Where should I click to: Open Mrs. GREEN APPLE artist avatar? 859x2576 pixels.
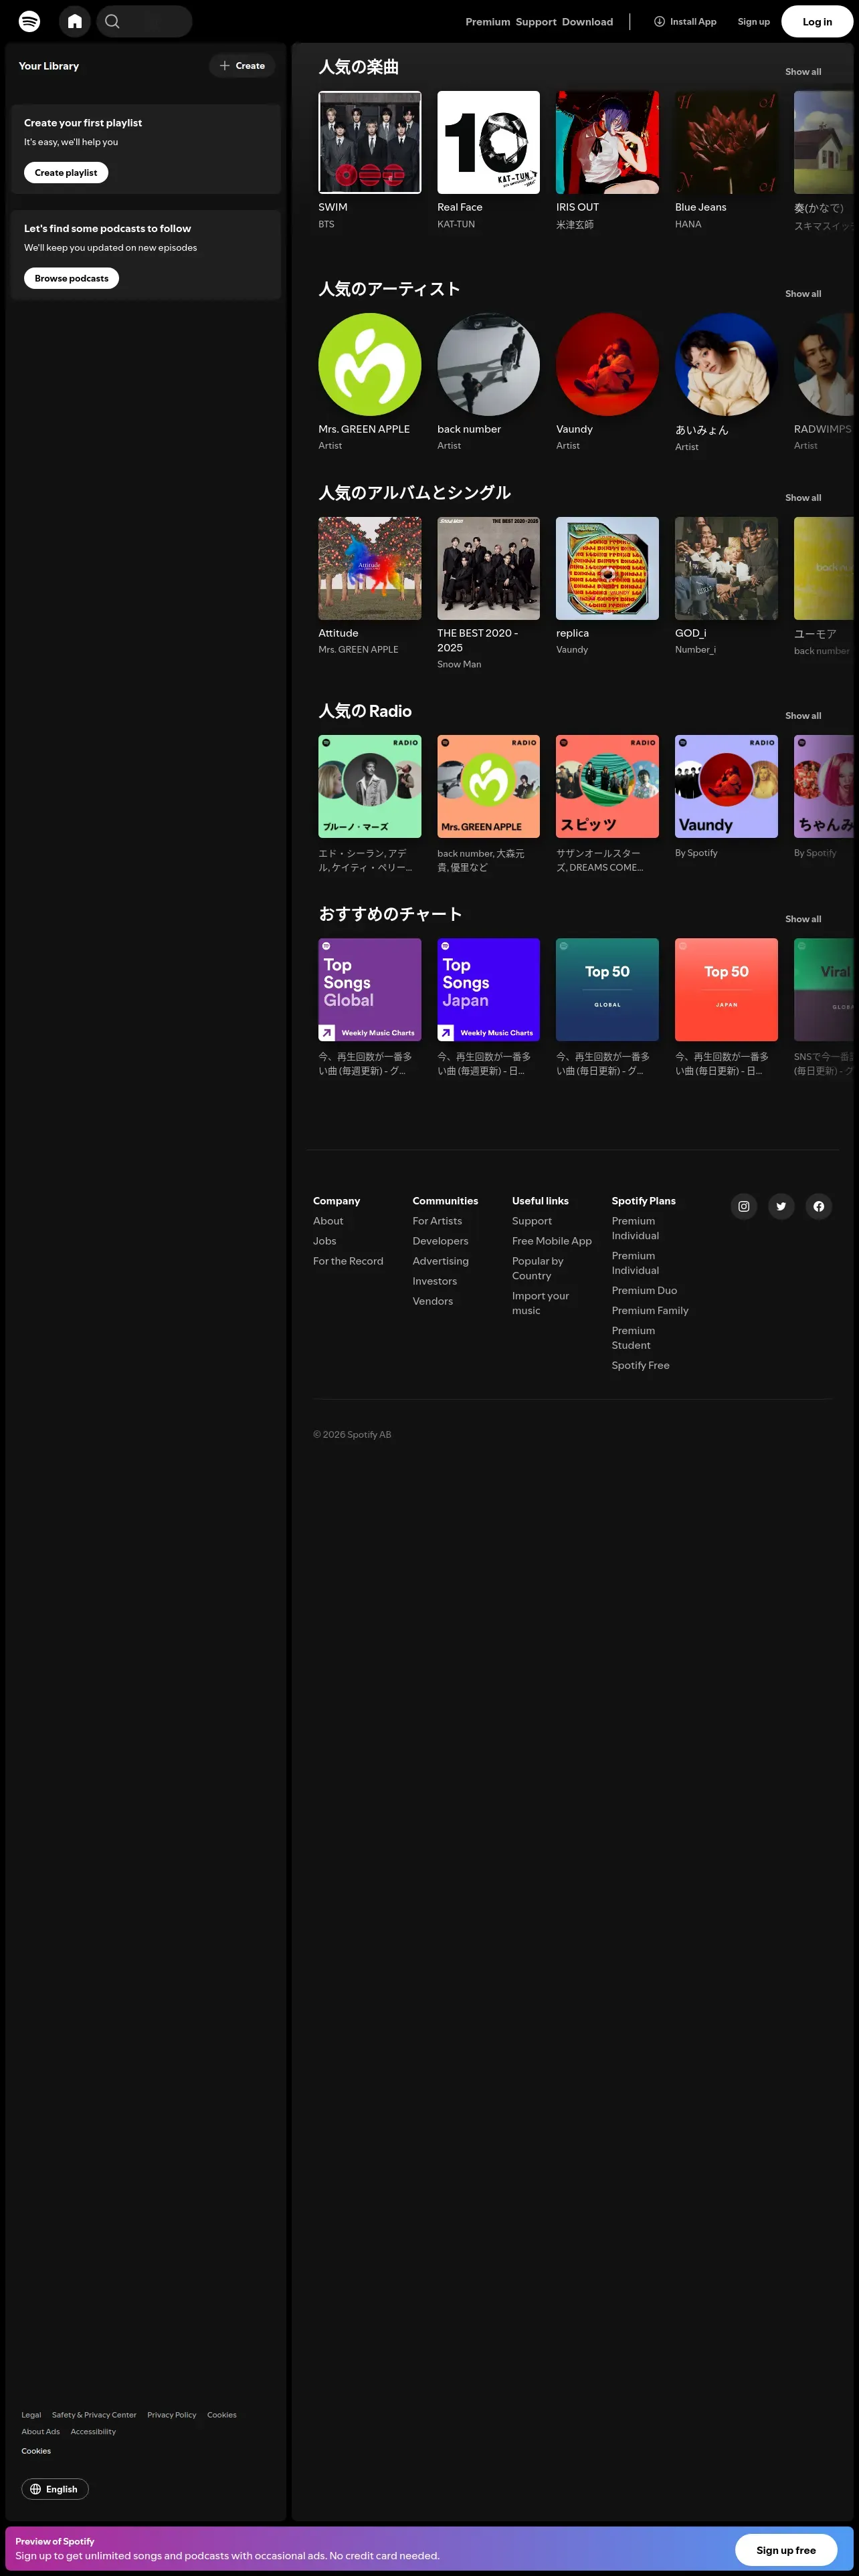(370, 364)
